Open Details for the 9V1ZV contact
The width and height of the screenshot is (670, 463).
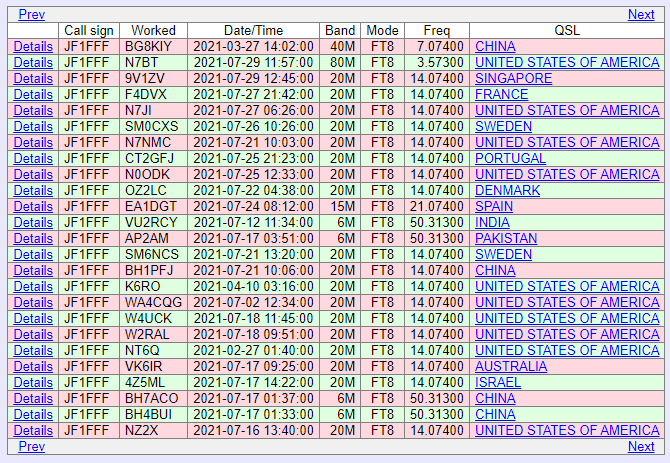[33, 79]
